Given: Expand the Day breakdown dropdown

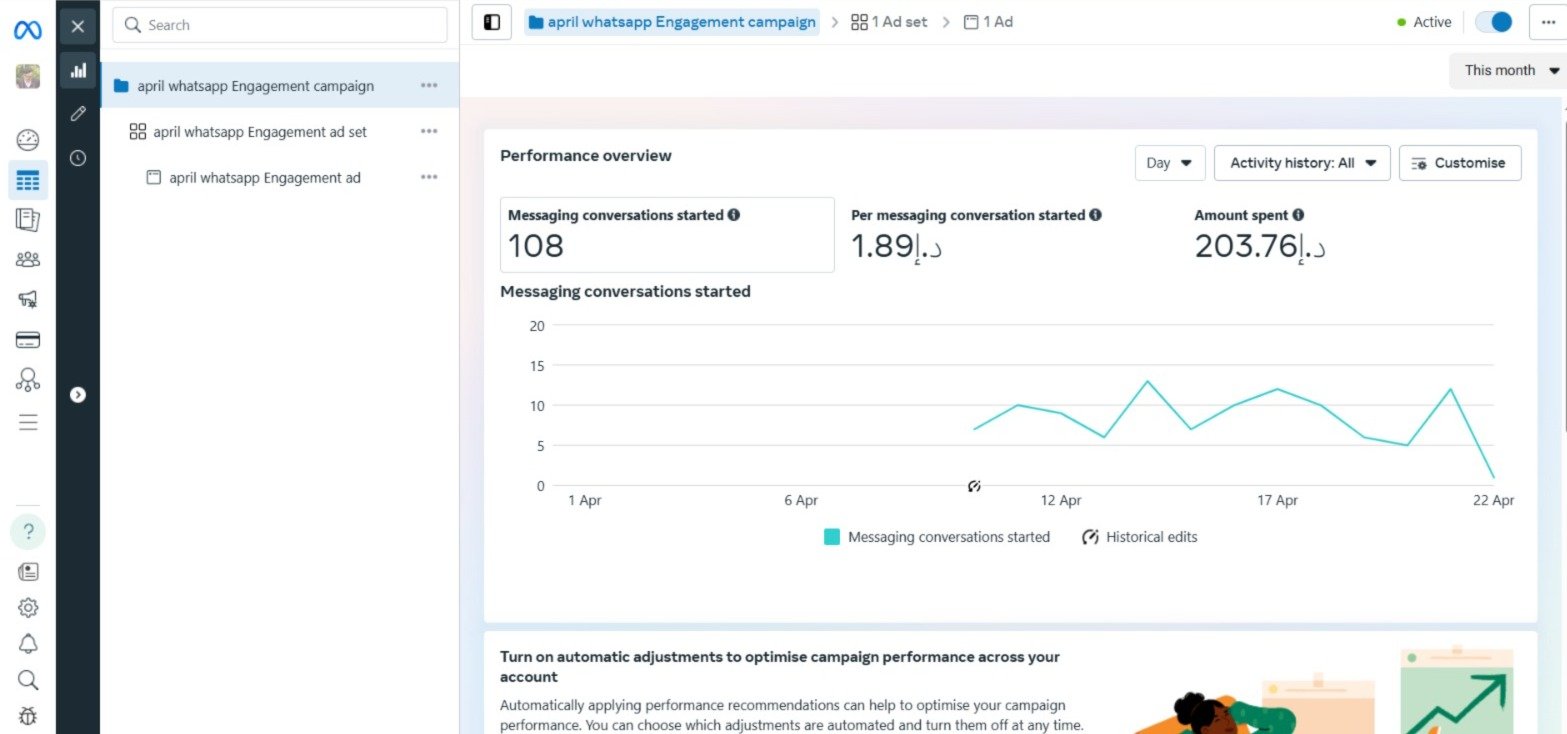Looking at the screenshot, I should tap(1169, 163).
